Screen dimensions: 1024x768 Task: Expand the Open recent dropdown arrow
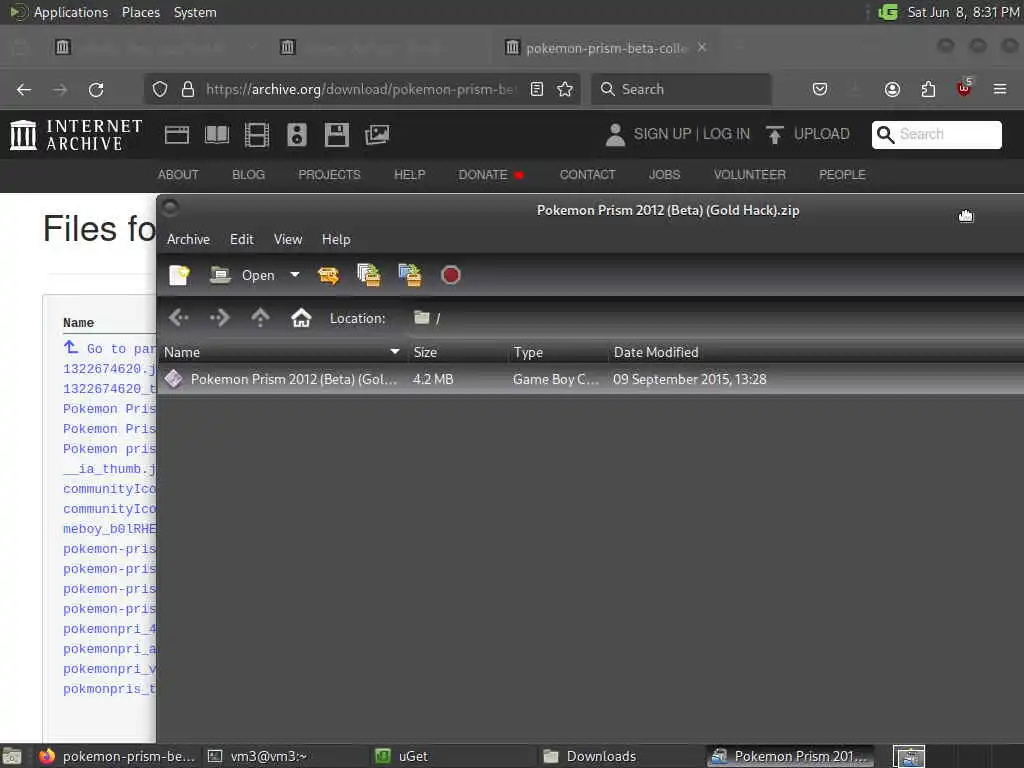point(295,275)
